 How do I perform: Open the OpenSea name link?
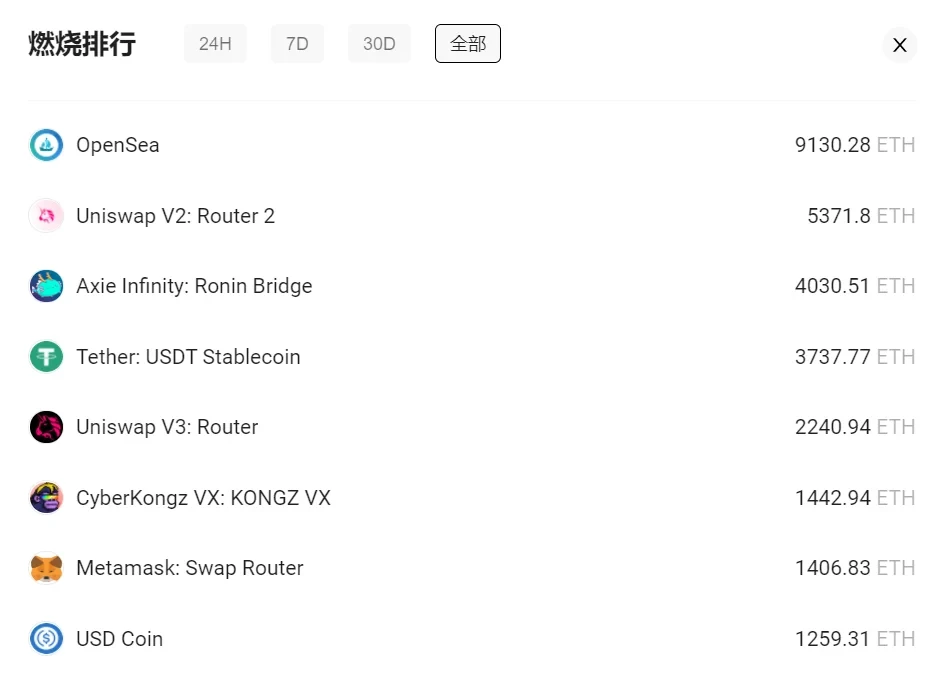[118, 145]
